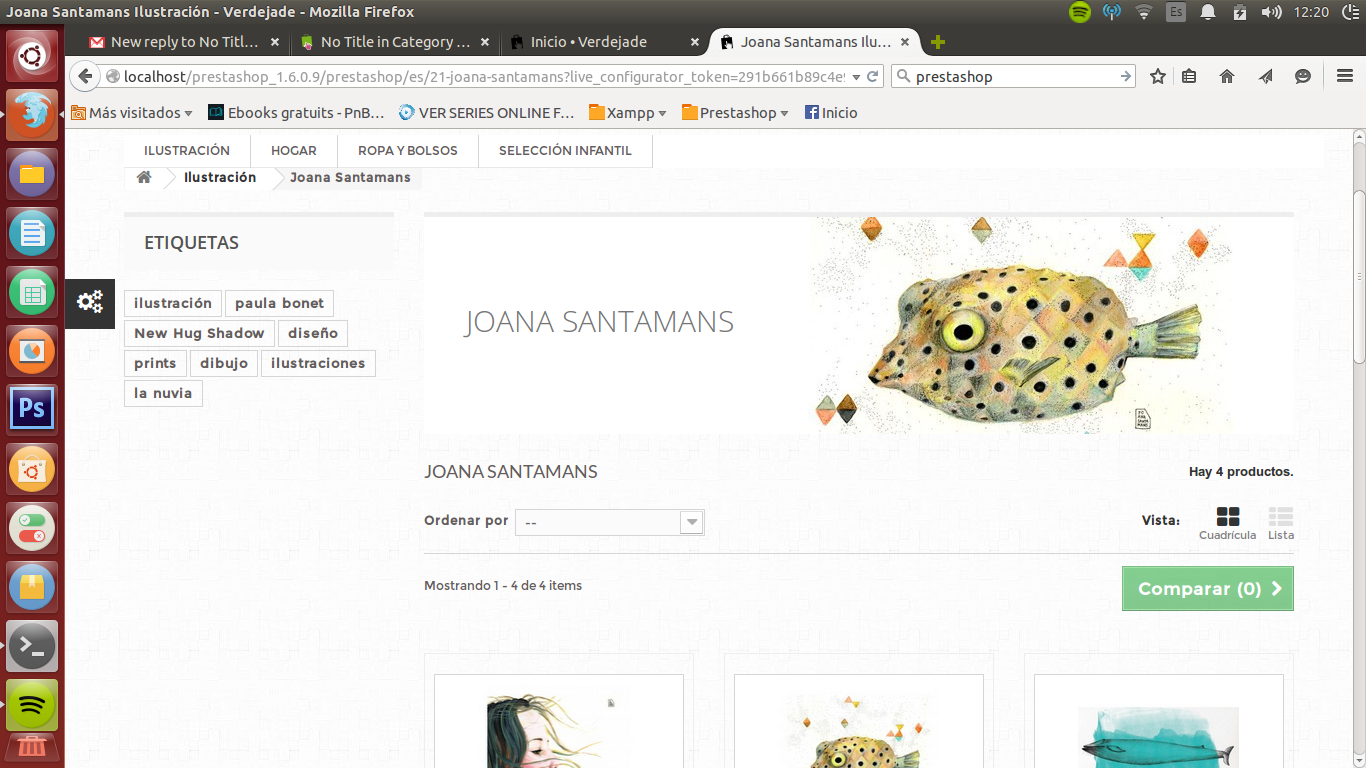
Task: Open Files manager in the dock
Action: point(33,176)
